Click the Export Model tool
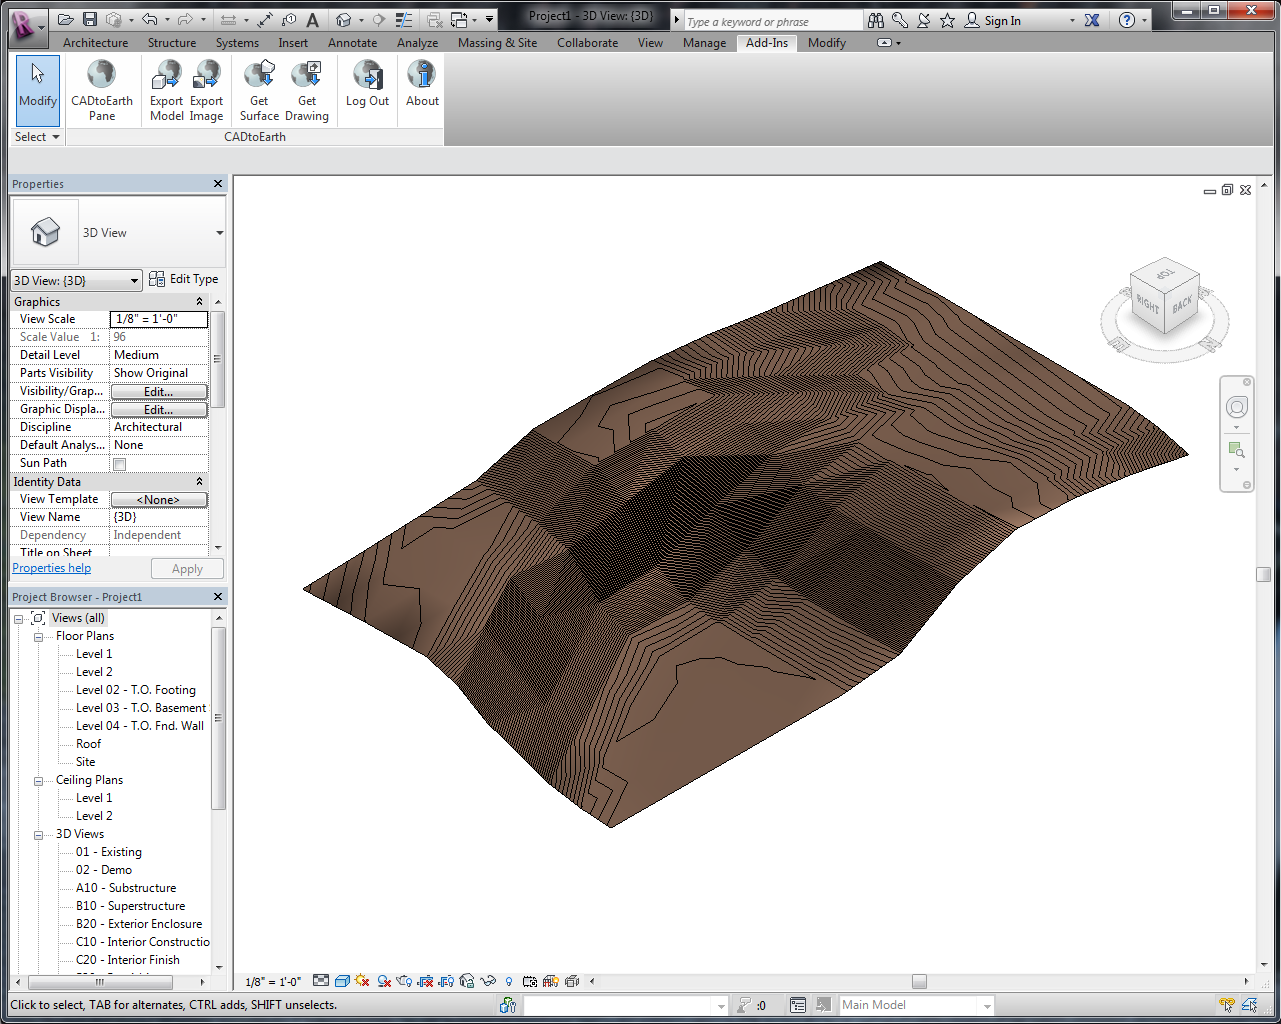The height and width of the screenshot is (1024, 1281). pos(166,91)
